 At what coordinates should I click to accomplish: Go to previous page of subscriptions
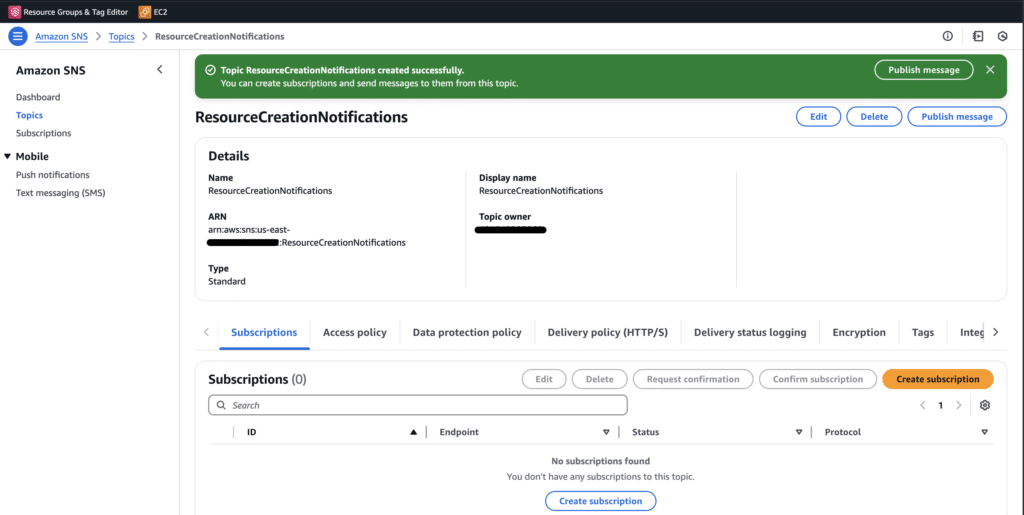[x=923, y=405]
